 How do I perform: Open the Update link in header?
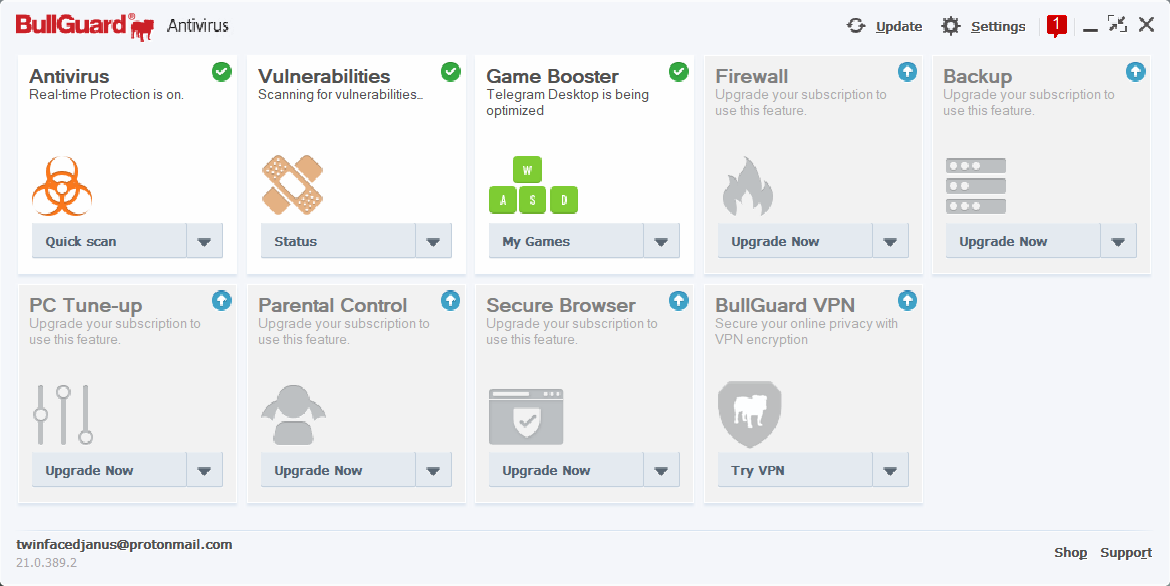(899, 26)
